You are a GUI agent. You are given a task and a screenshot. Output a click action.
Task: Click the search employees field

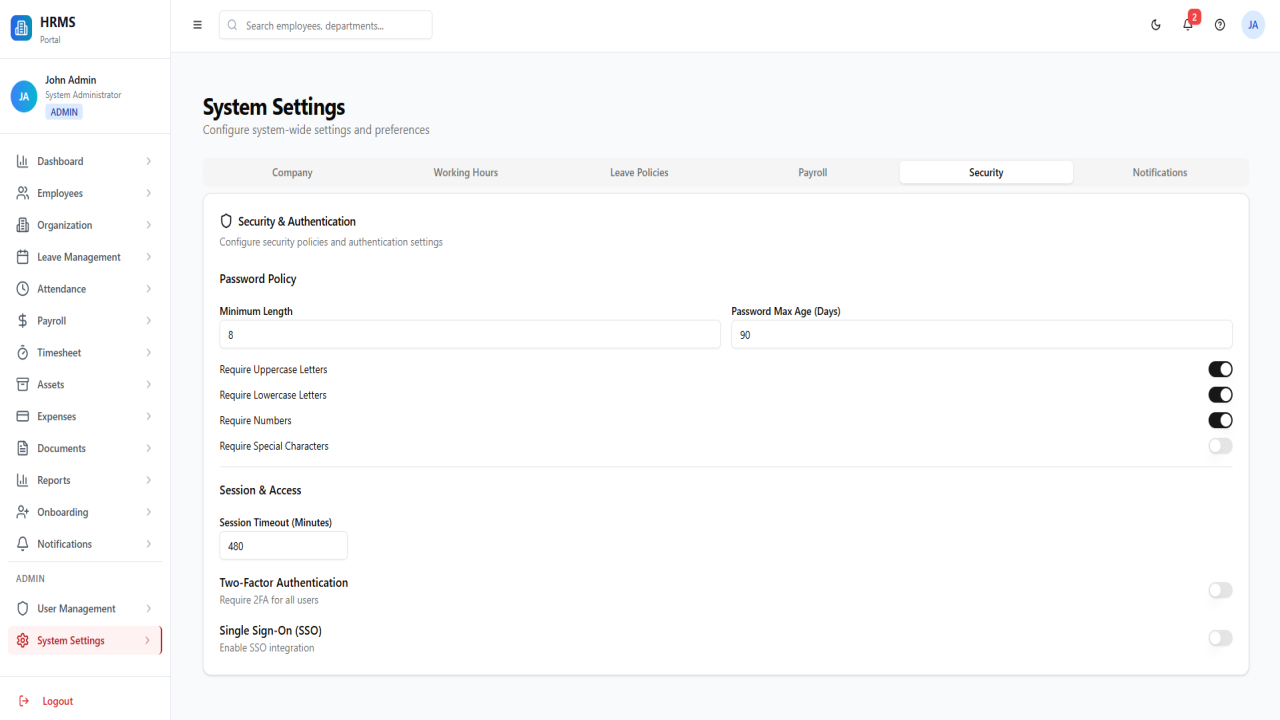point(326,25)
